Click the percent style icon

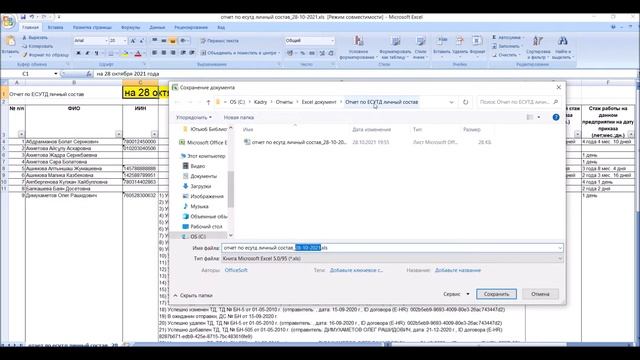(x=302, y=53)
